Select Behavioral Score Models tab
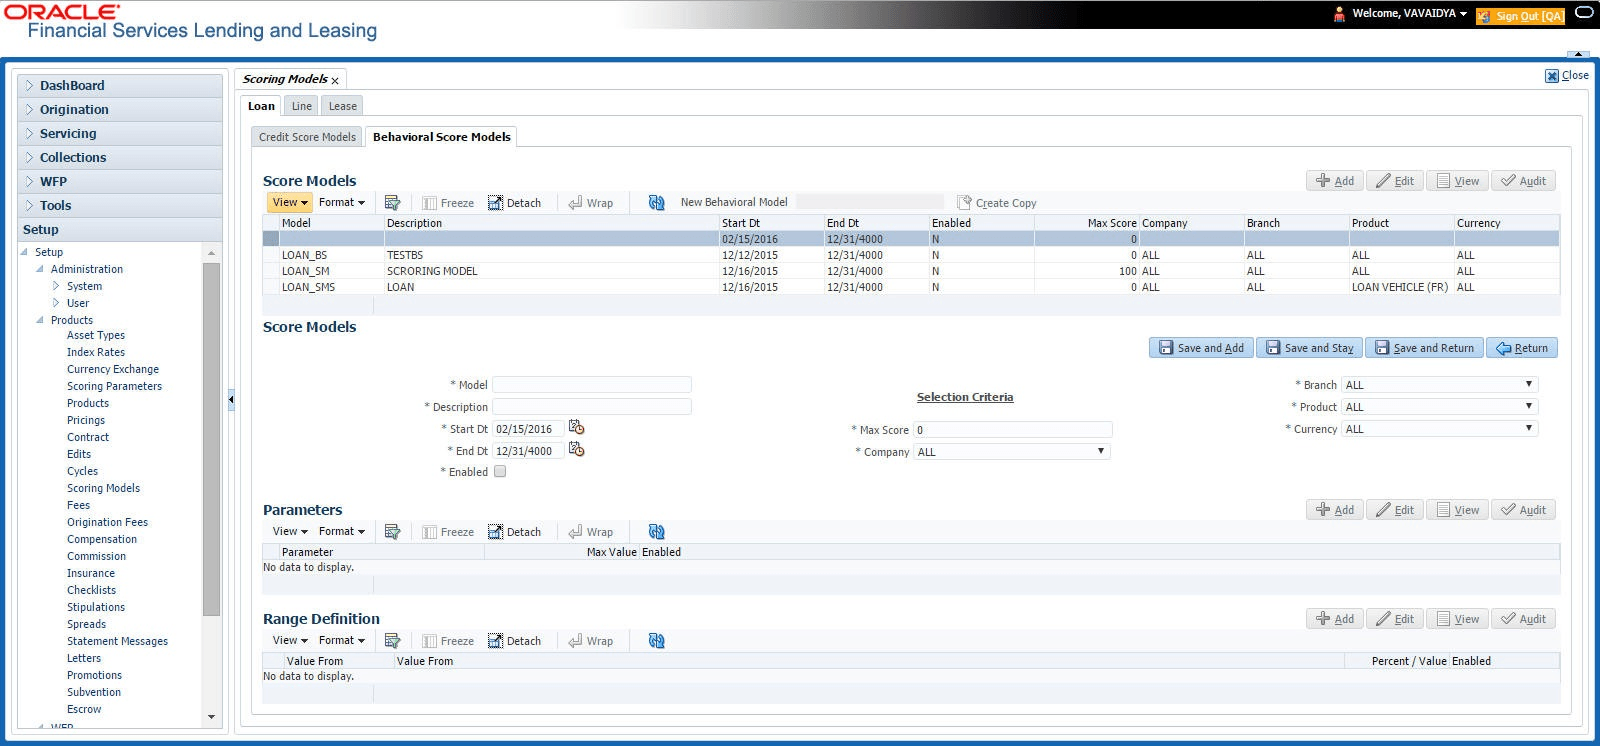1600x746 pixels. click(x=442, y=137)
